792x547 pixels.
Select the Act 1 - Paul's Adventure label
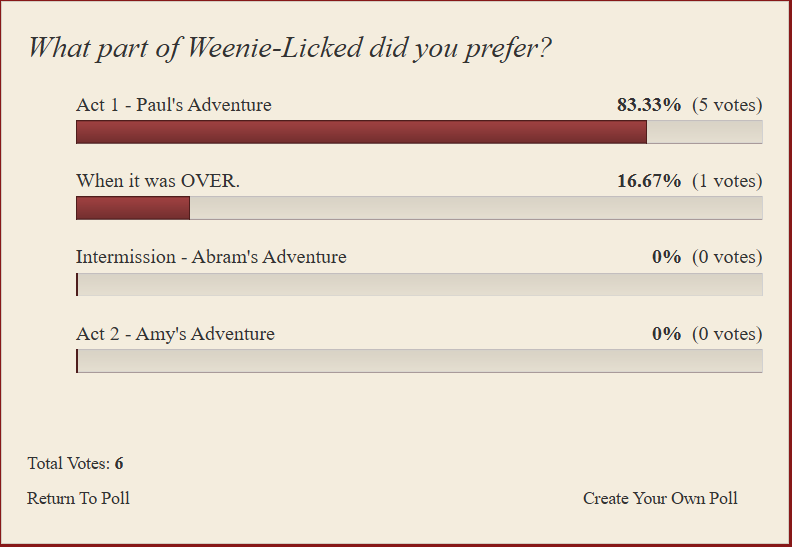[x=173, y=105]
